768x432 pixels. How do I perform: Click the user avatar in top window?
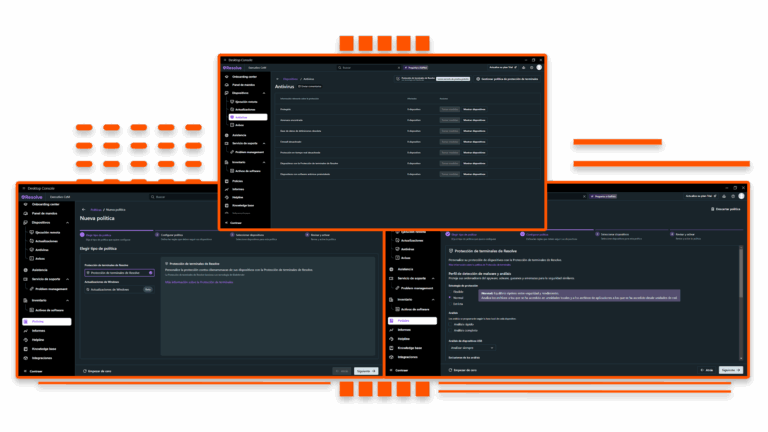[539, 68]
